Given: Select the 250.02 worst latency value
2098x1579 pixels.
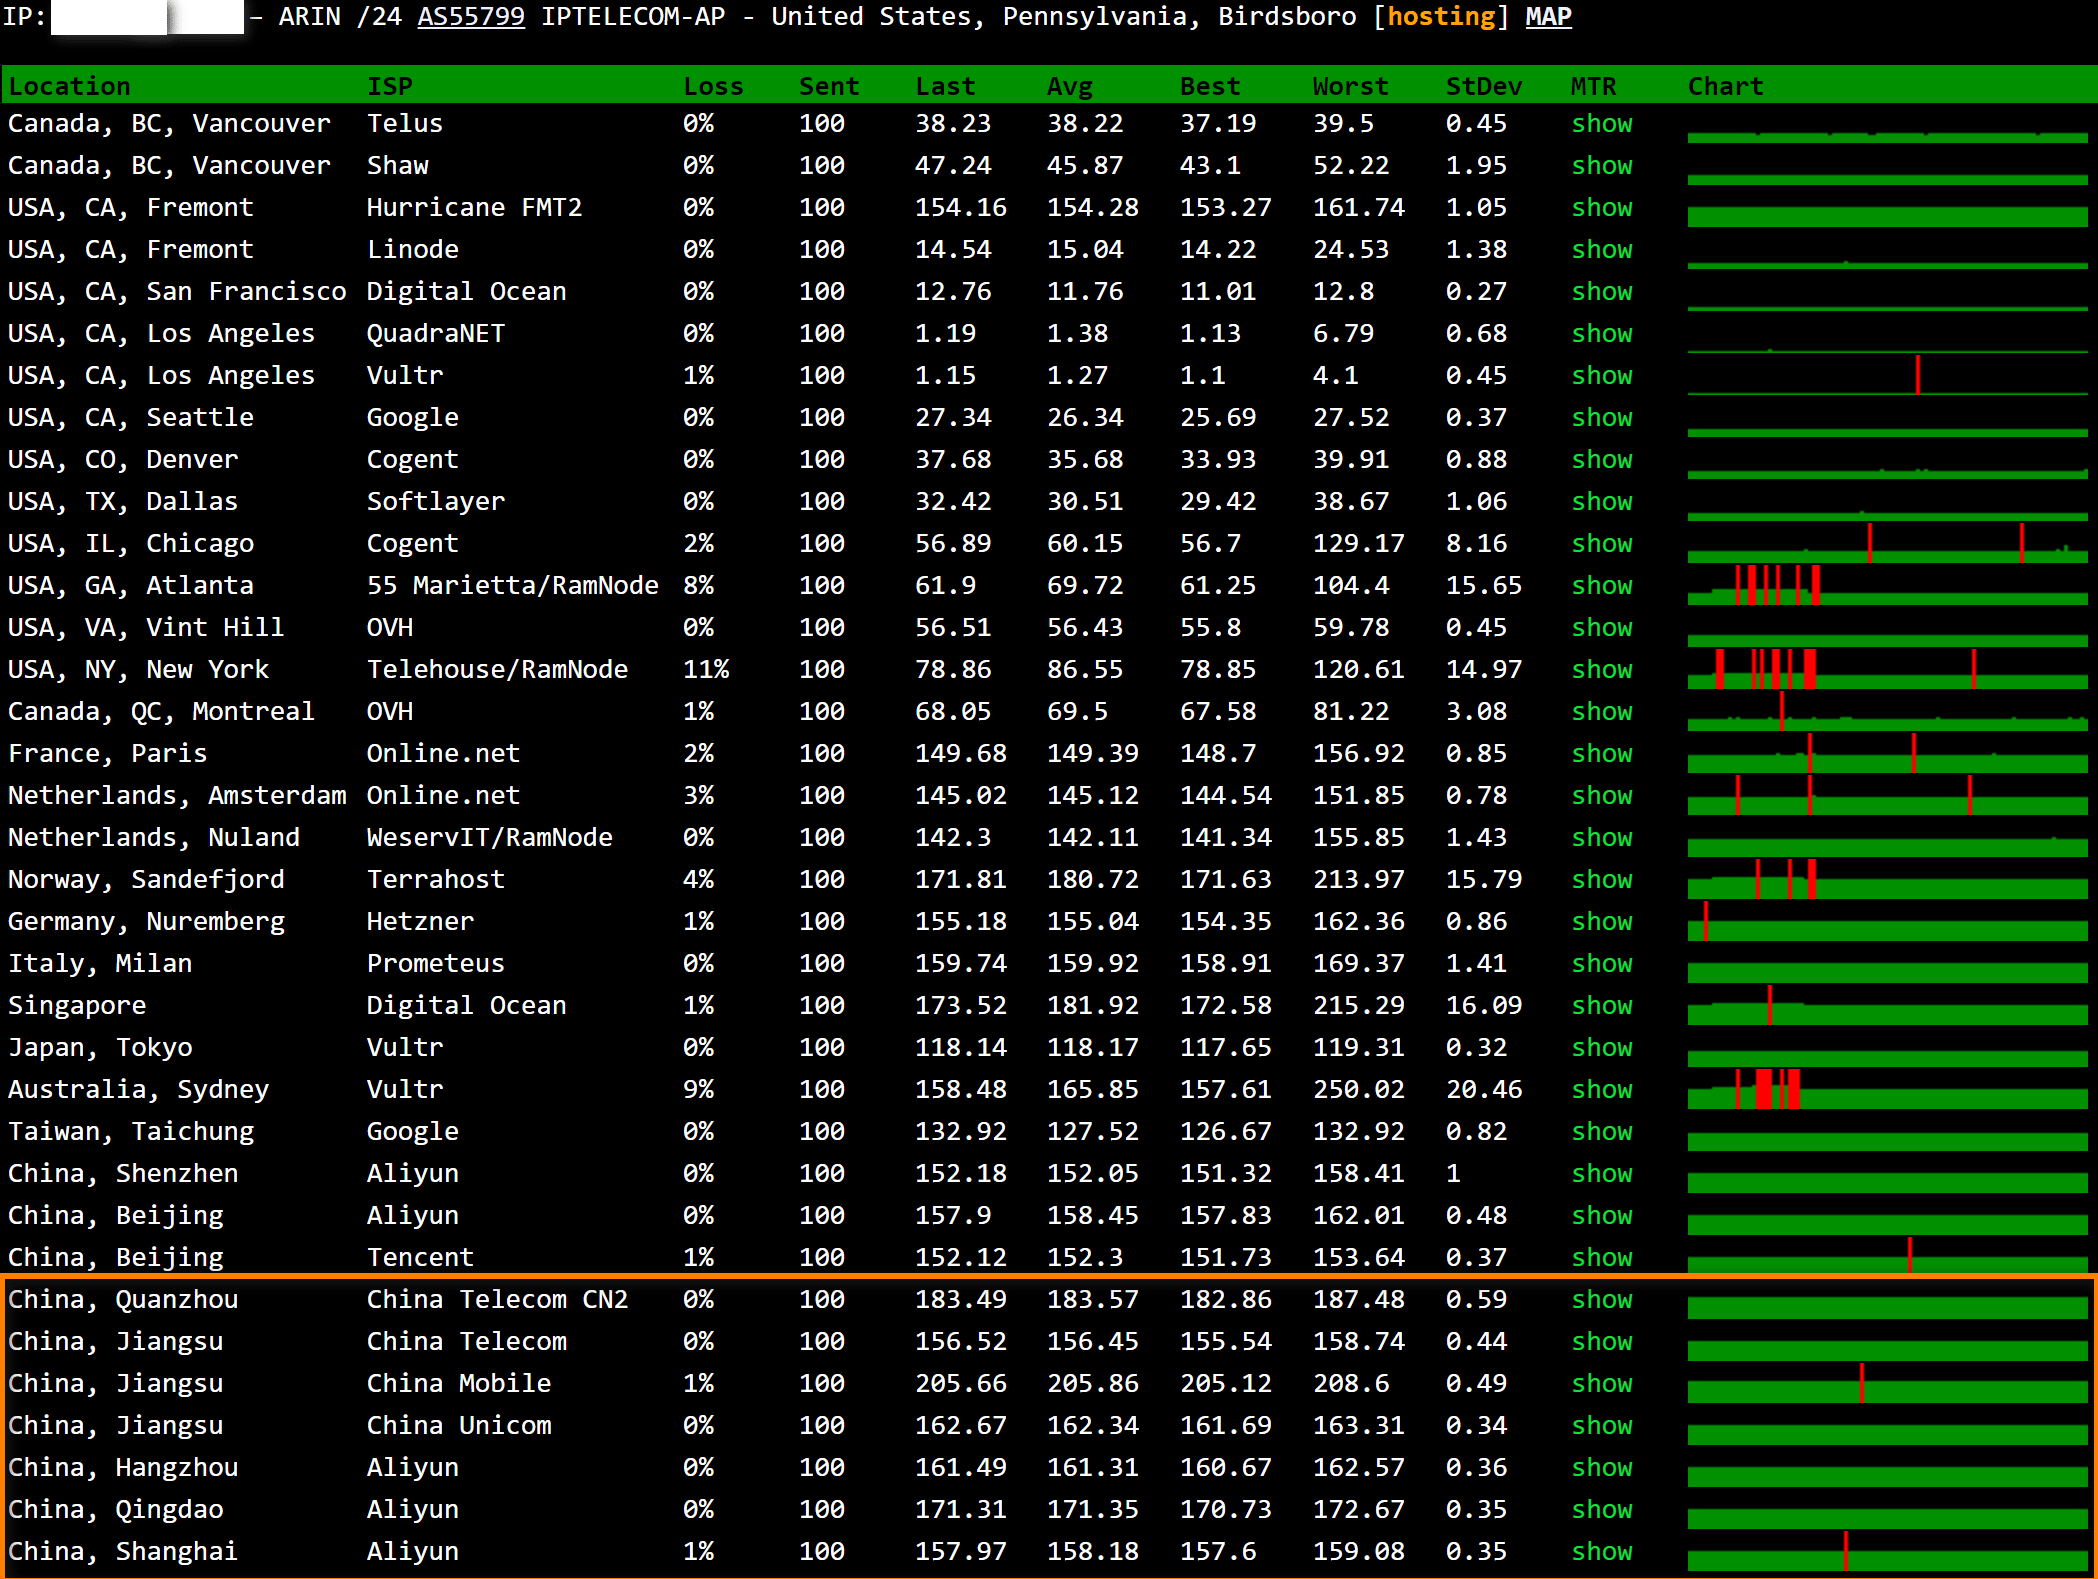Looking at the screenshot, I should [1358, 1089].
